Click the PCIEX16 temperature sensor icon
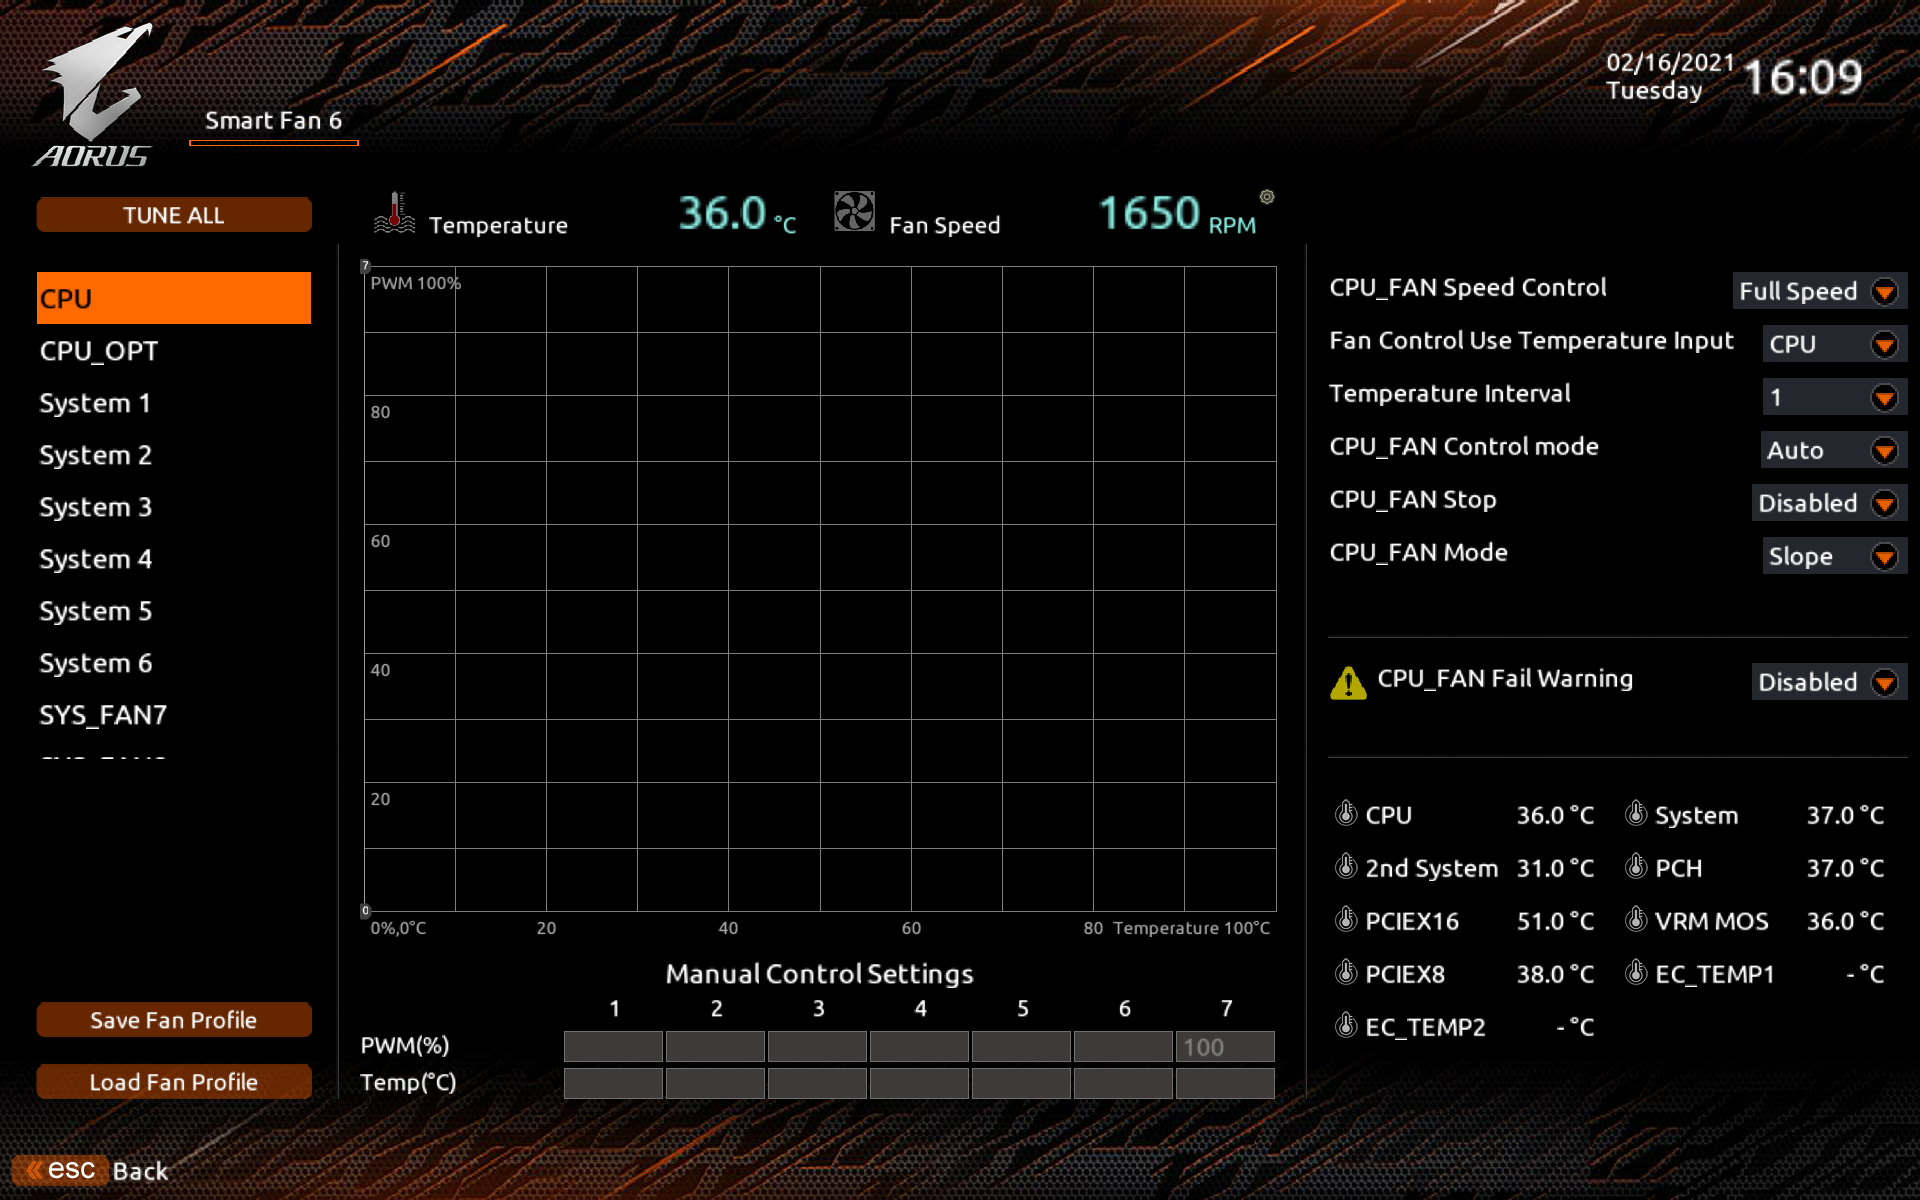The height and width of the screenshot is (1200, 1920). pyautogui.click(x=1346, y=920)
